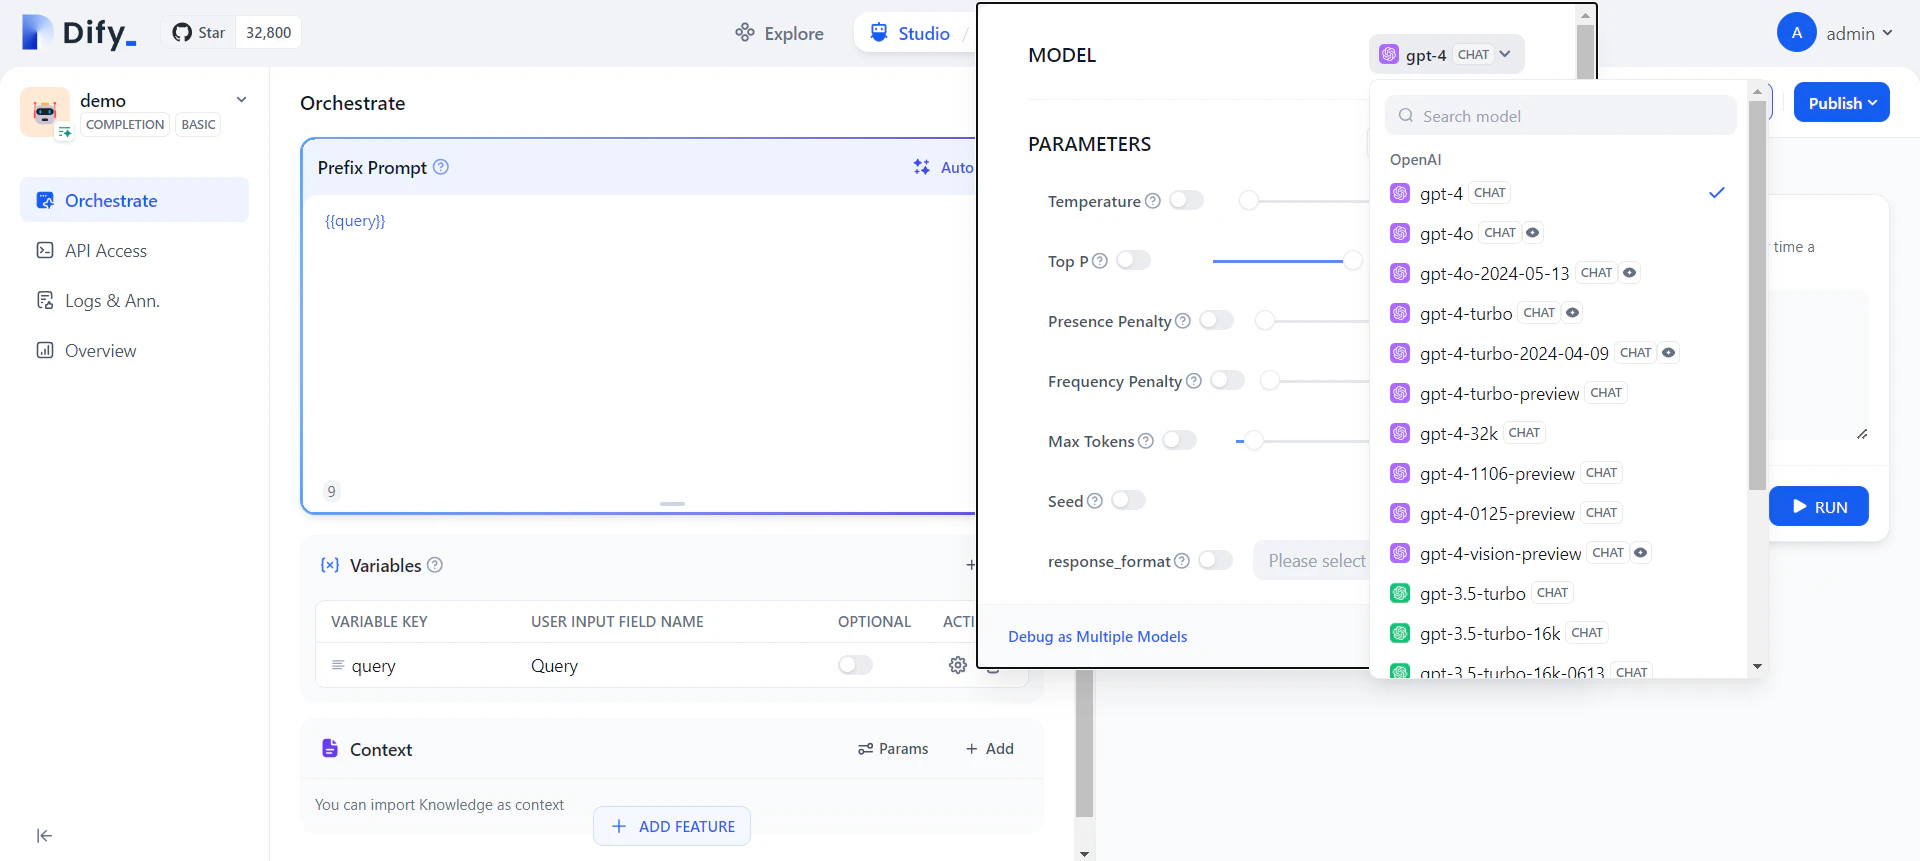Go to the Explore tab

coord(779,33)
